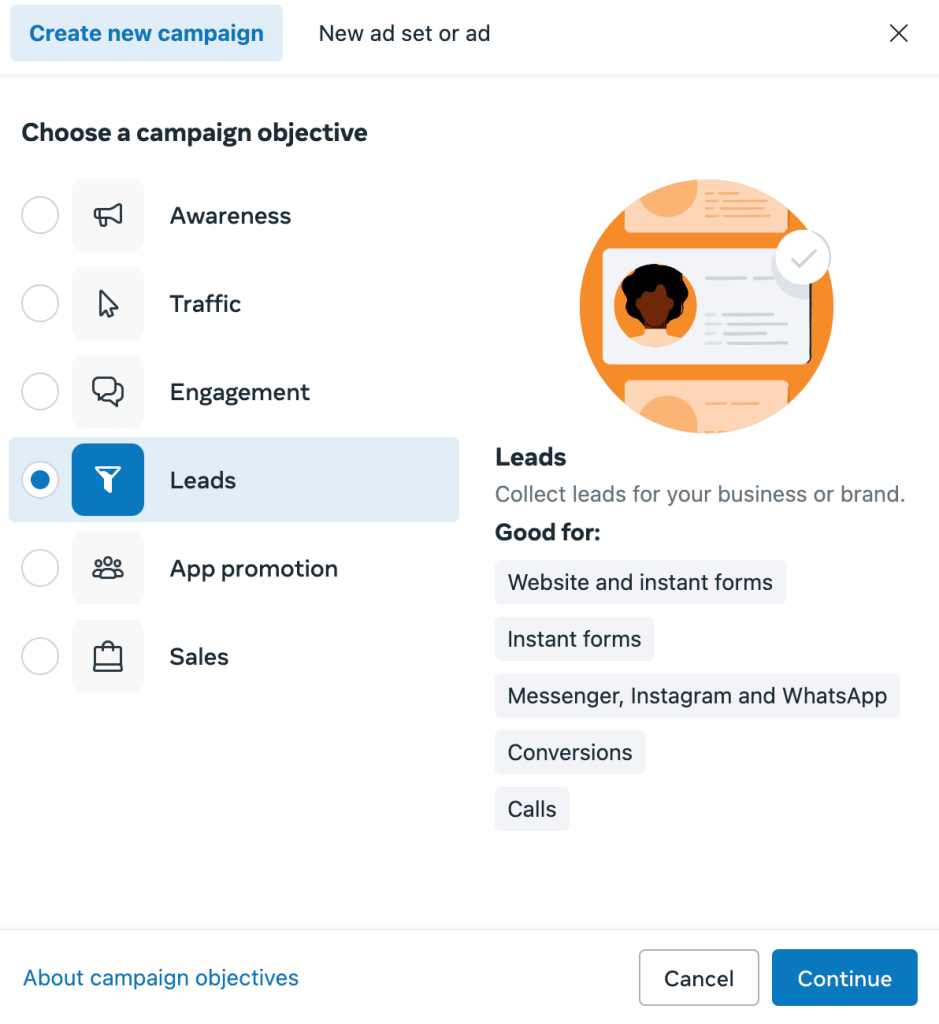Select the Traffic radio button

[40, 303]
